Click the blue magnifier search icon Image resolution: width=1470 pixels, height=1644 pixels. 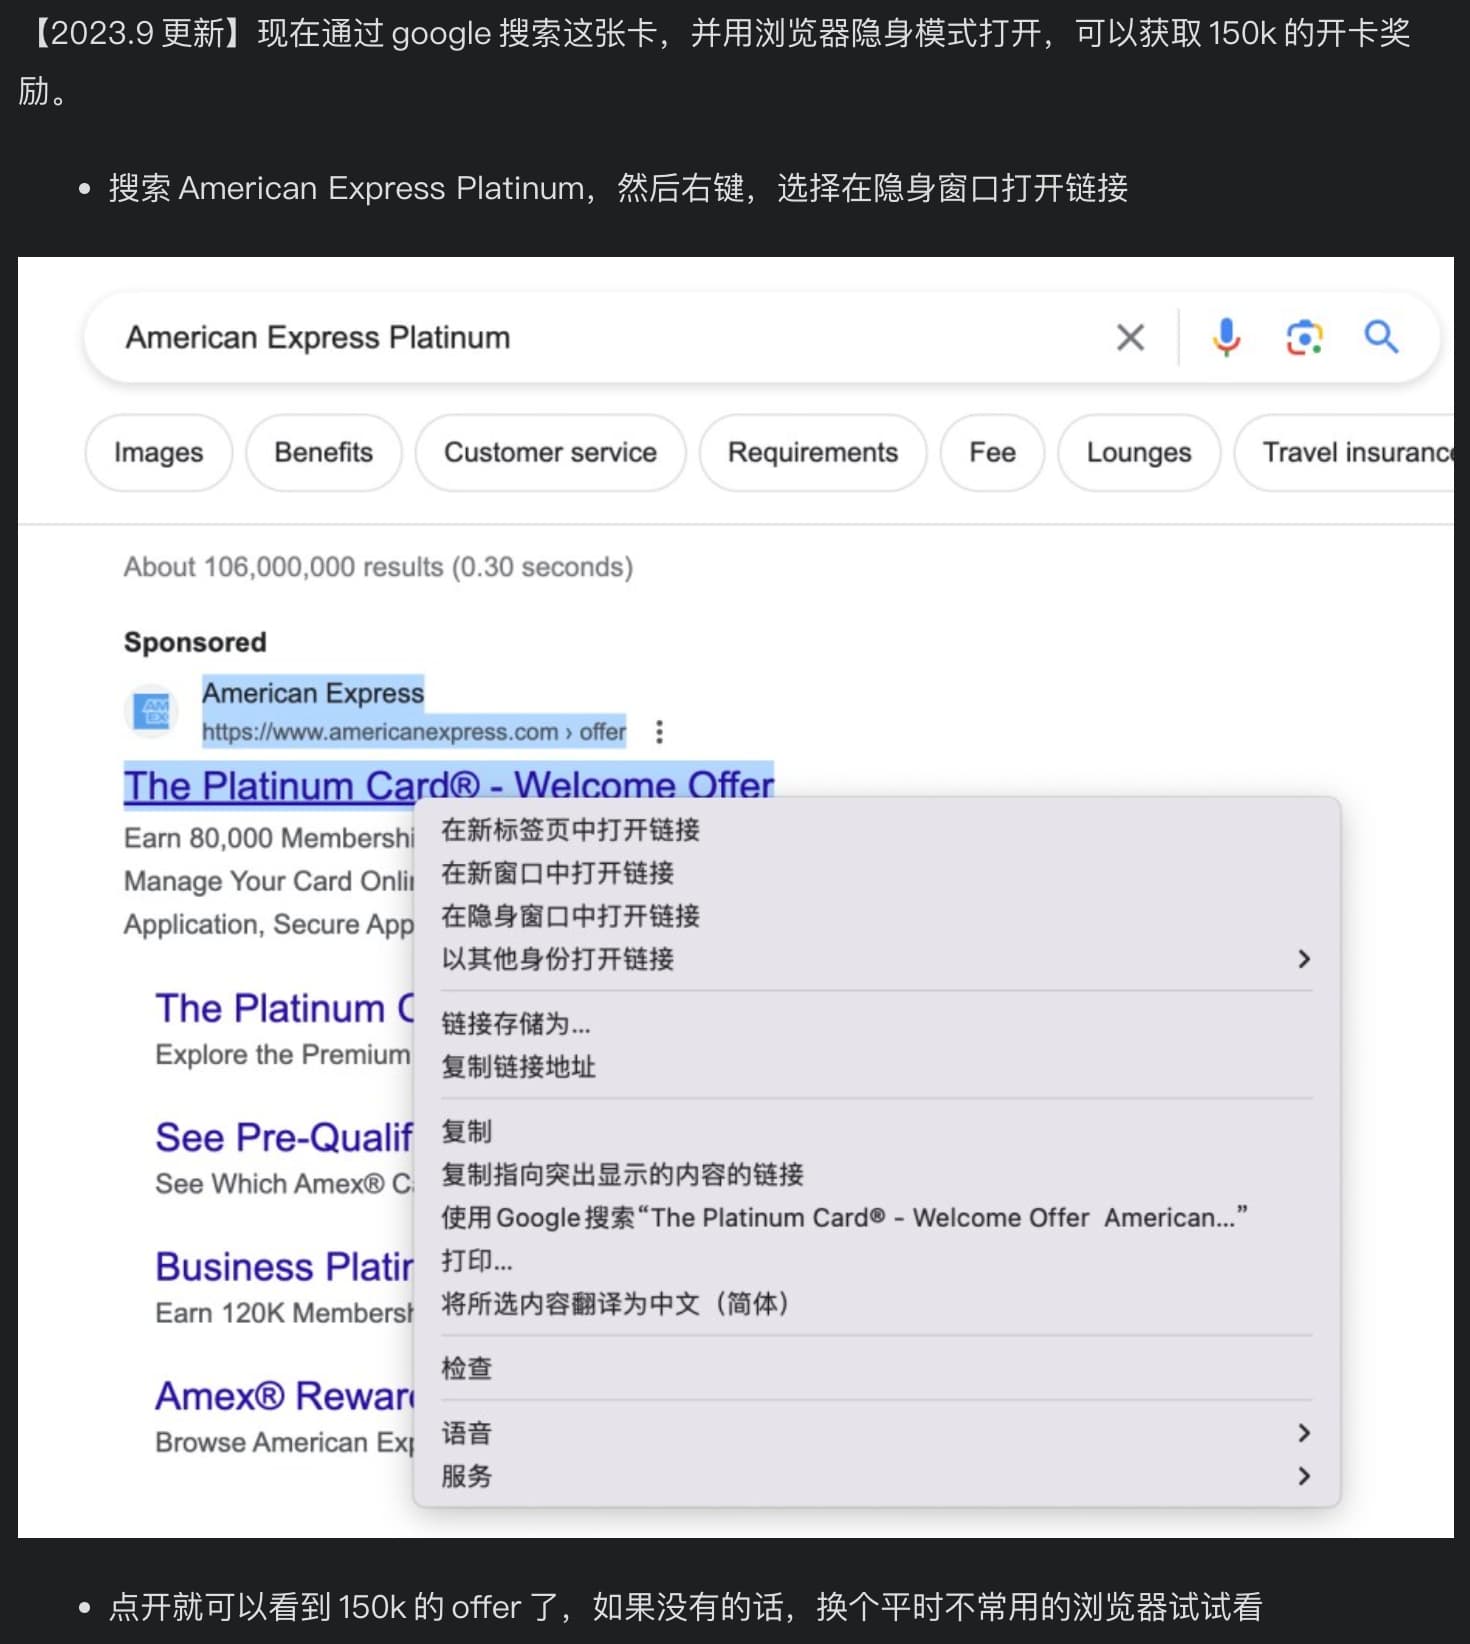click(x=1381, y=337)
